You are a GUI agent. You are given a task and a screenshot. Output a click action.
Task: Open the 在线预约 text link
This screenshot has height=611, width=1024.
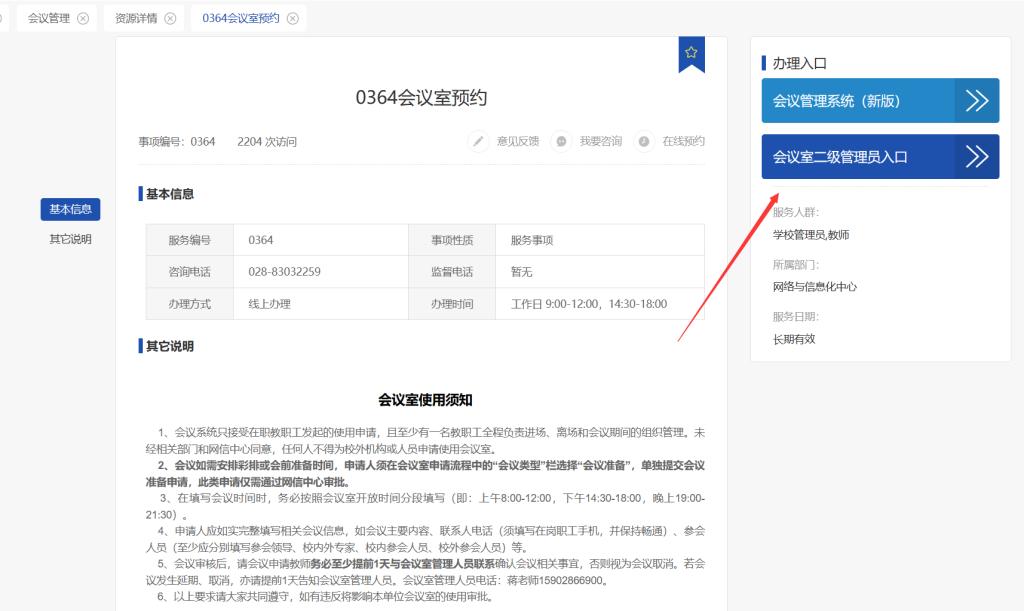pyautogui.click(x=683, y=141)
